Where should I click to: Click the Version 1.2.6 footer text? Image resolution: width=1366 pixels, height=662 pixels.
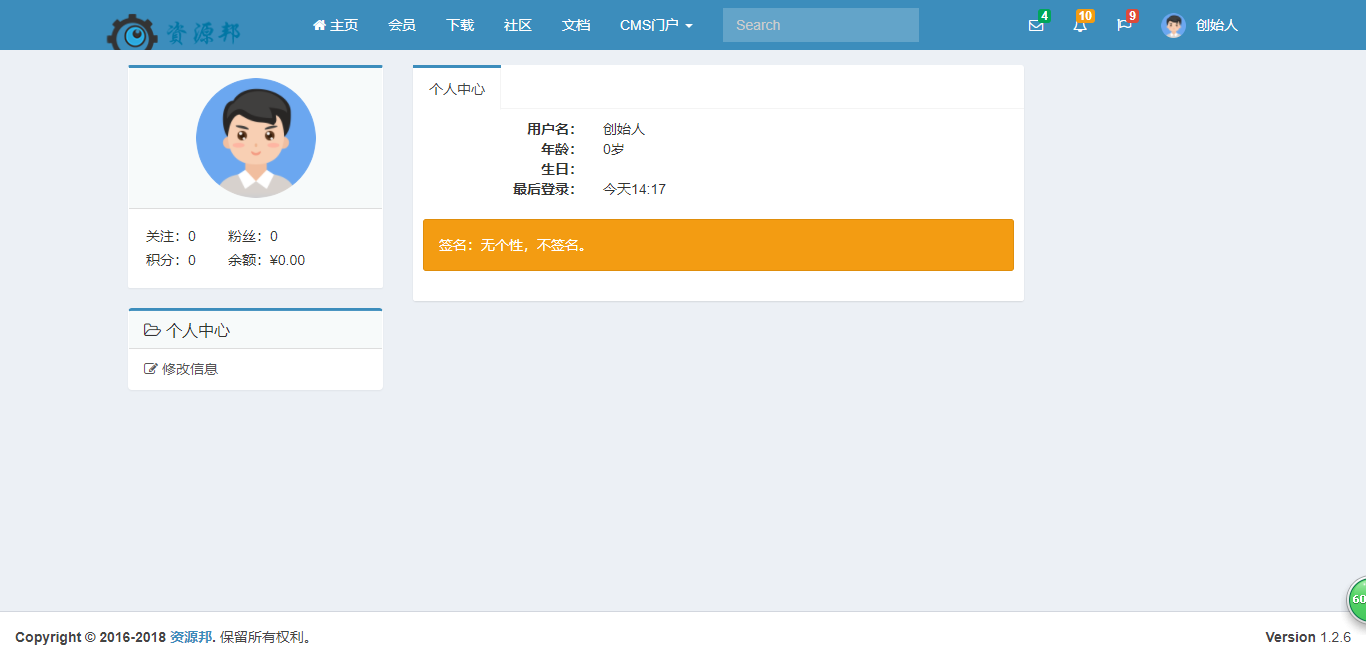click(1308, 637)
